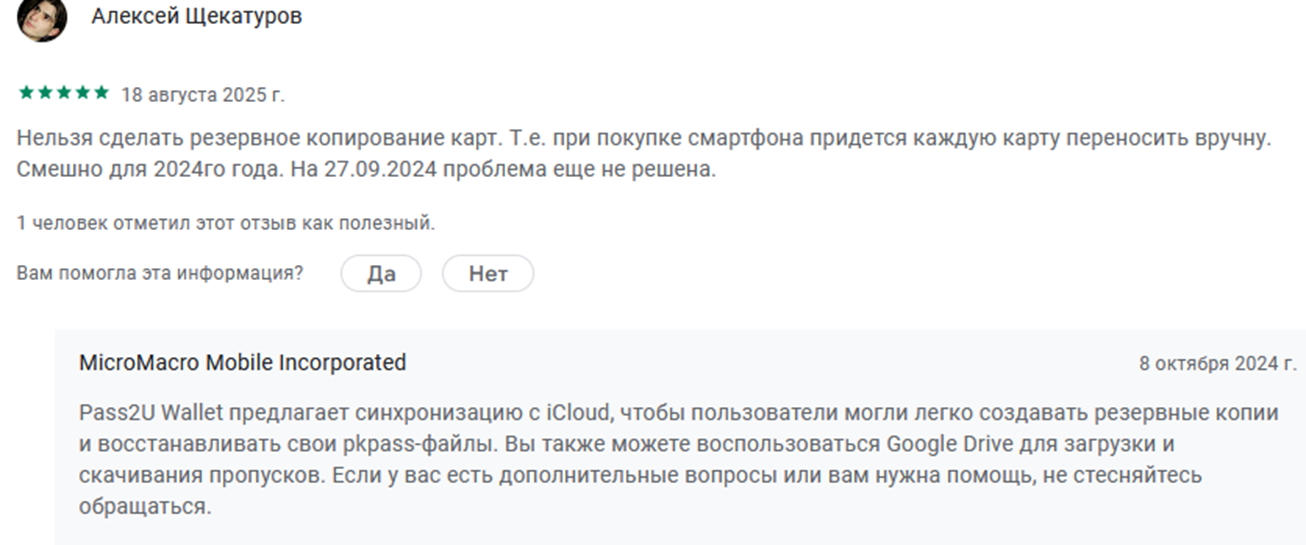The height and width of the screenshot is (545, 1306).
Task: Click the first green rating star
Action: (26, 93)
